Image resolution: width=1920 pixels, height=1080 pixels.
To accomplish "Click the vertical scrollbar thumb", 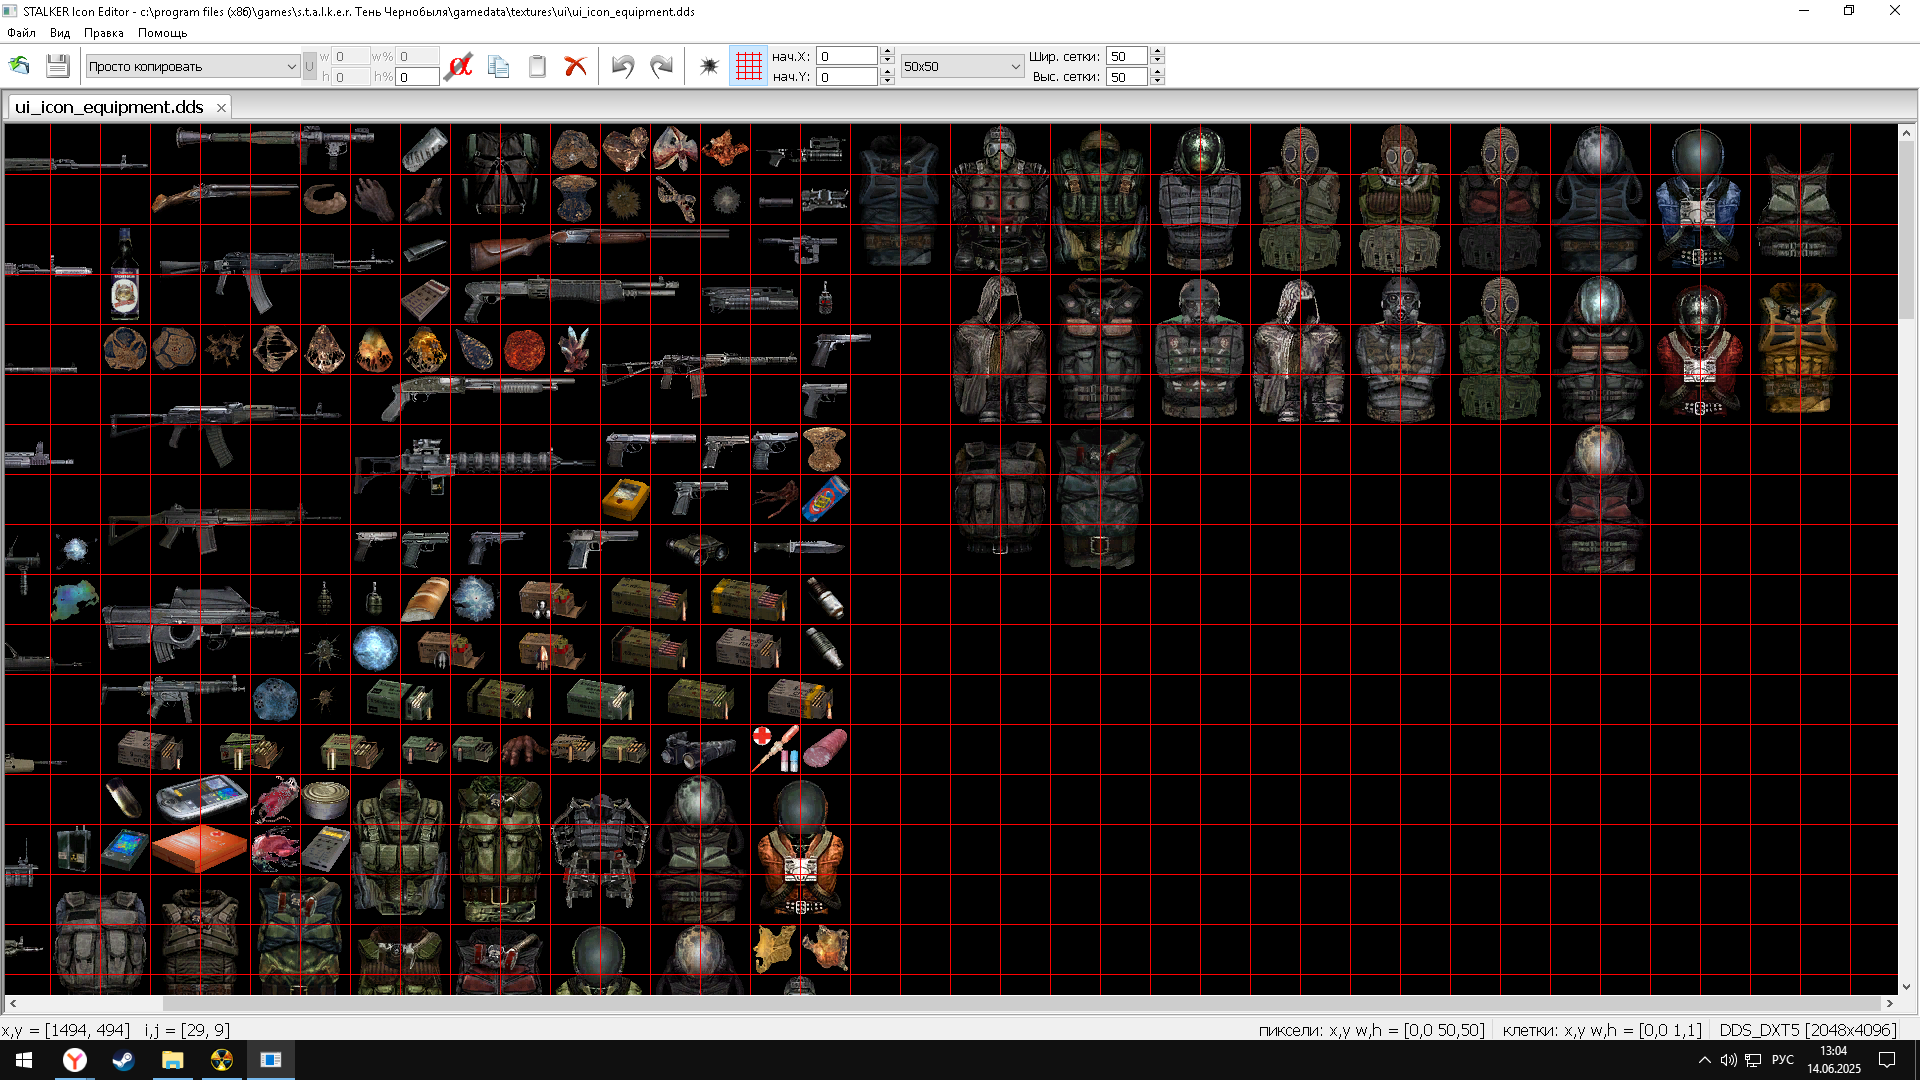I will click(1906, 230).
